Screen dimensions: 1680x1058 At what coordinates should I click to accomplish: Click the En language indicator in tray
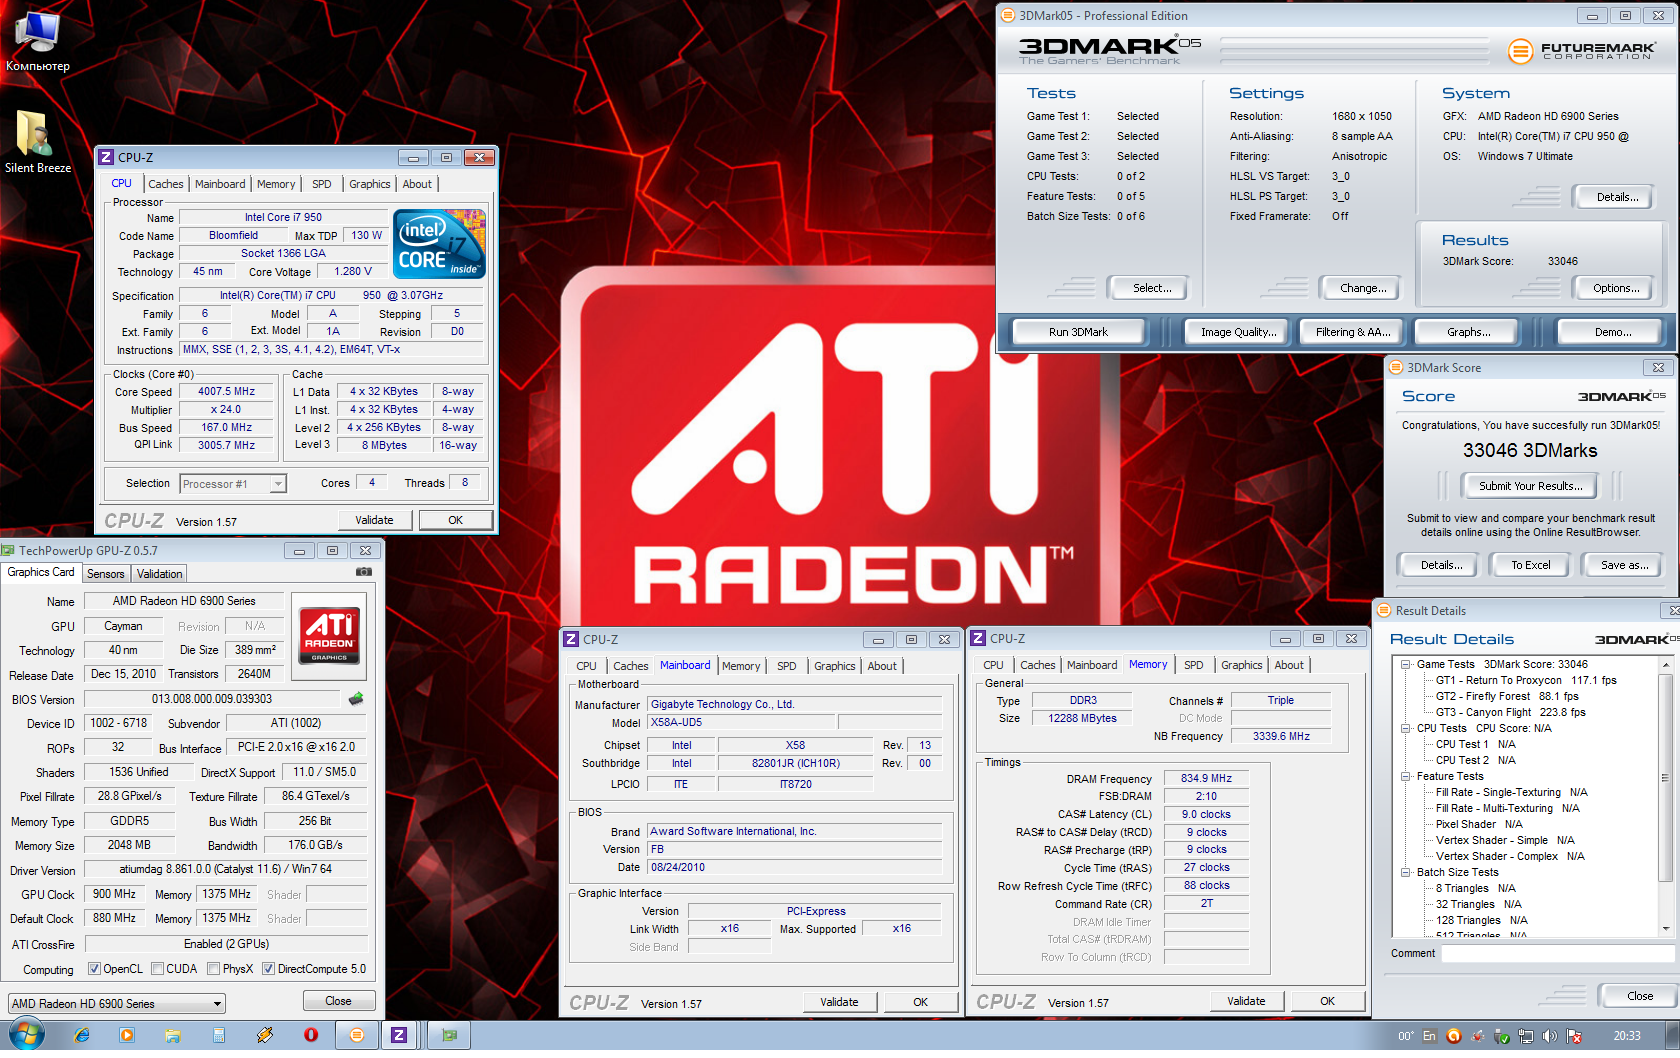[x=1430, y=1036]
